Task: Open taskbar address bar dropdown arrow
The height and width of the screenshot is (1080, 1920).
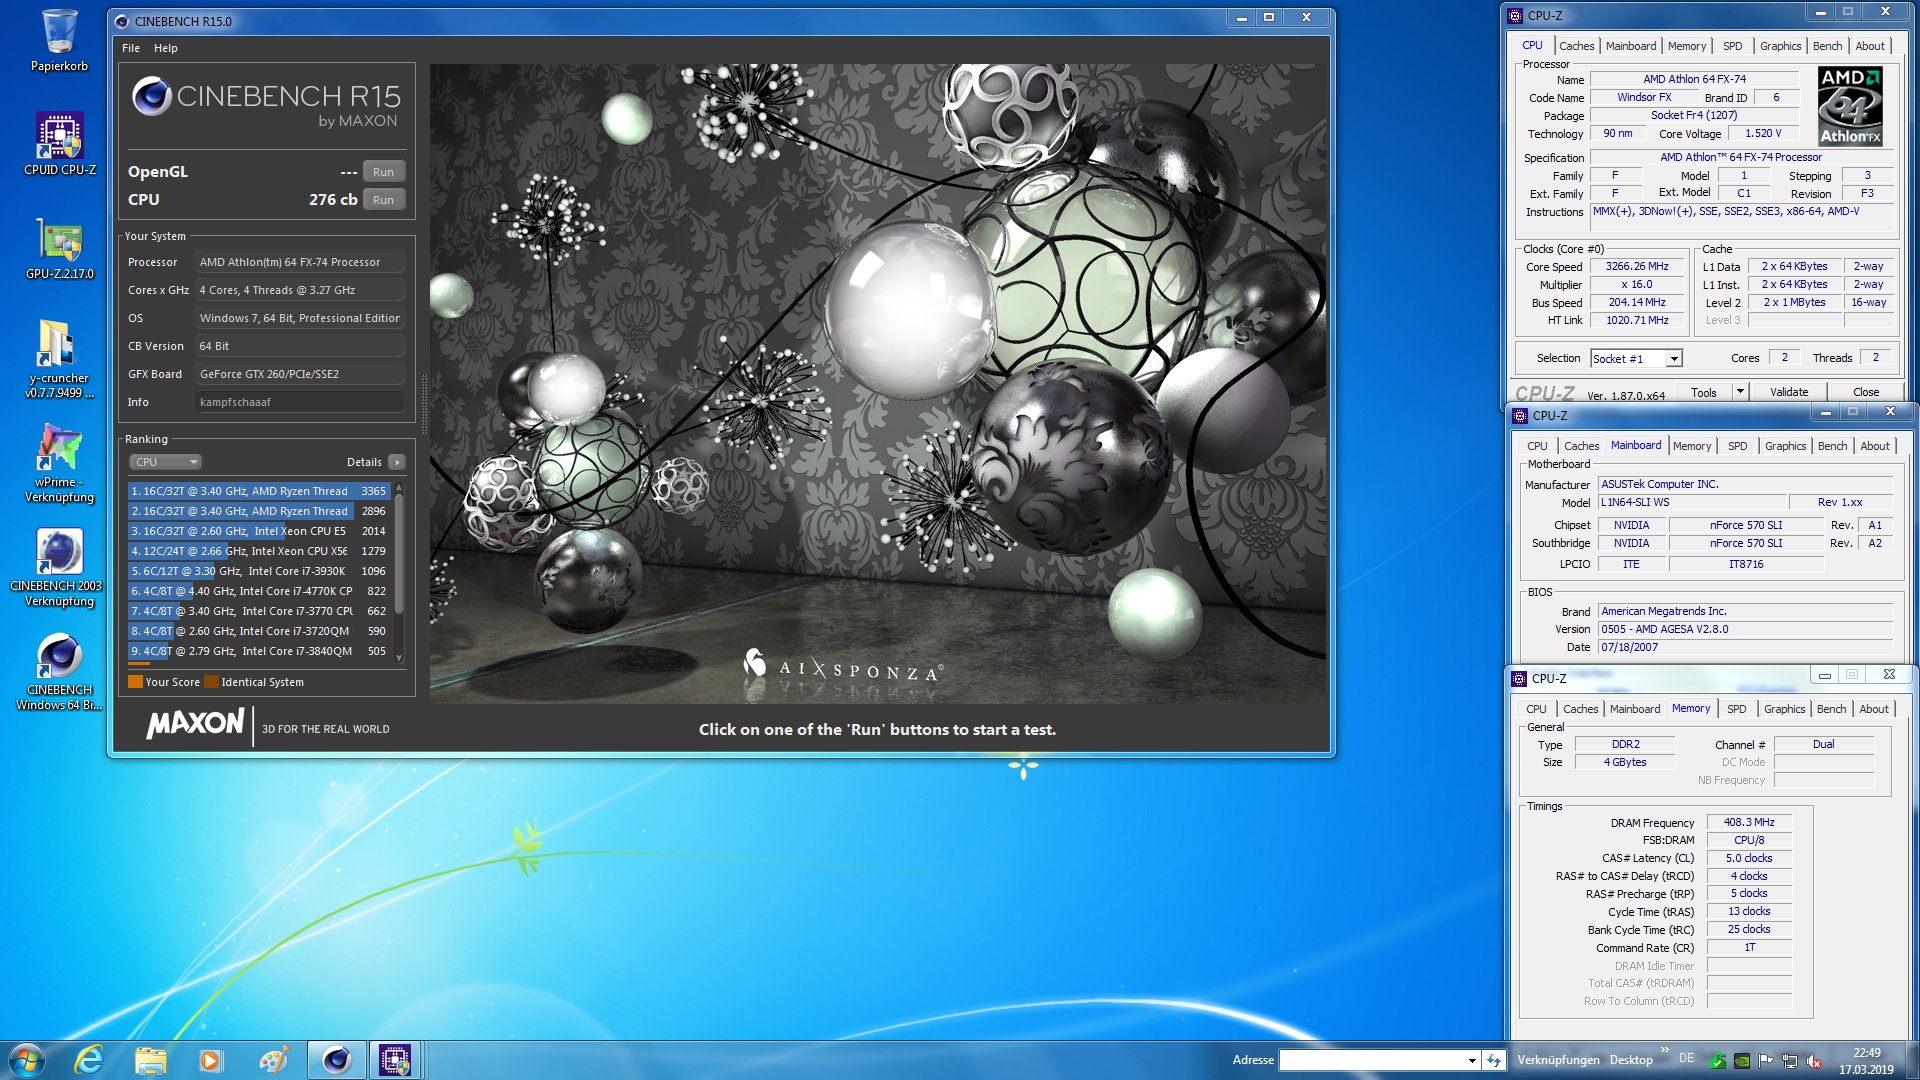Action: [x=1472, y=1060]
